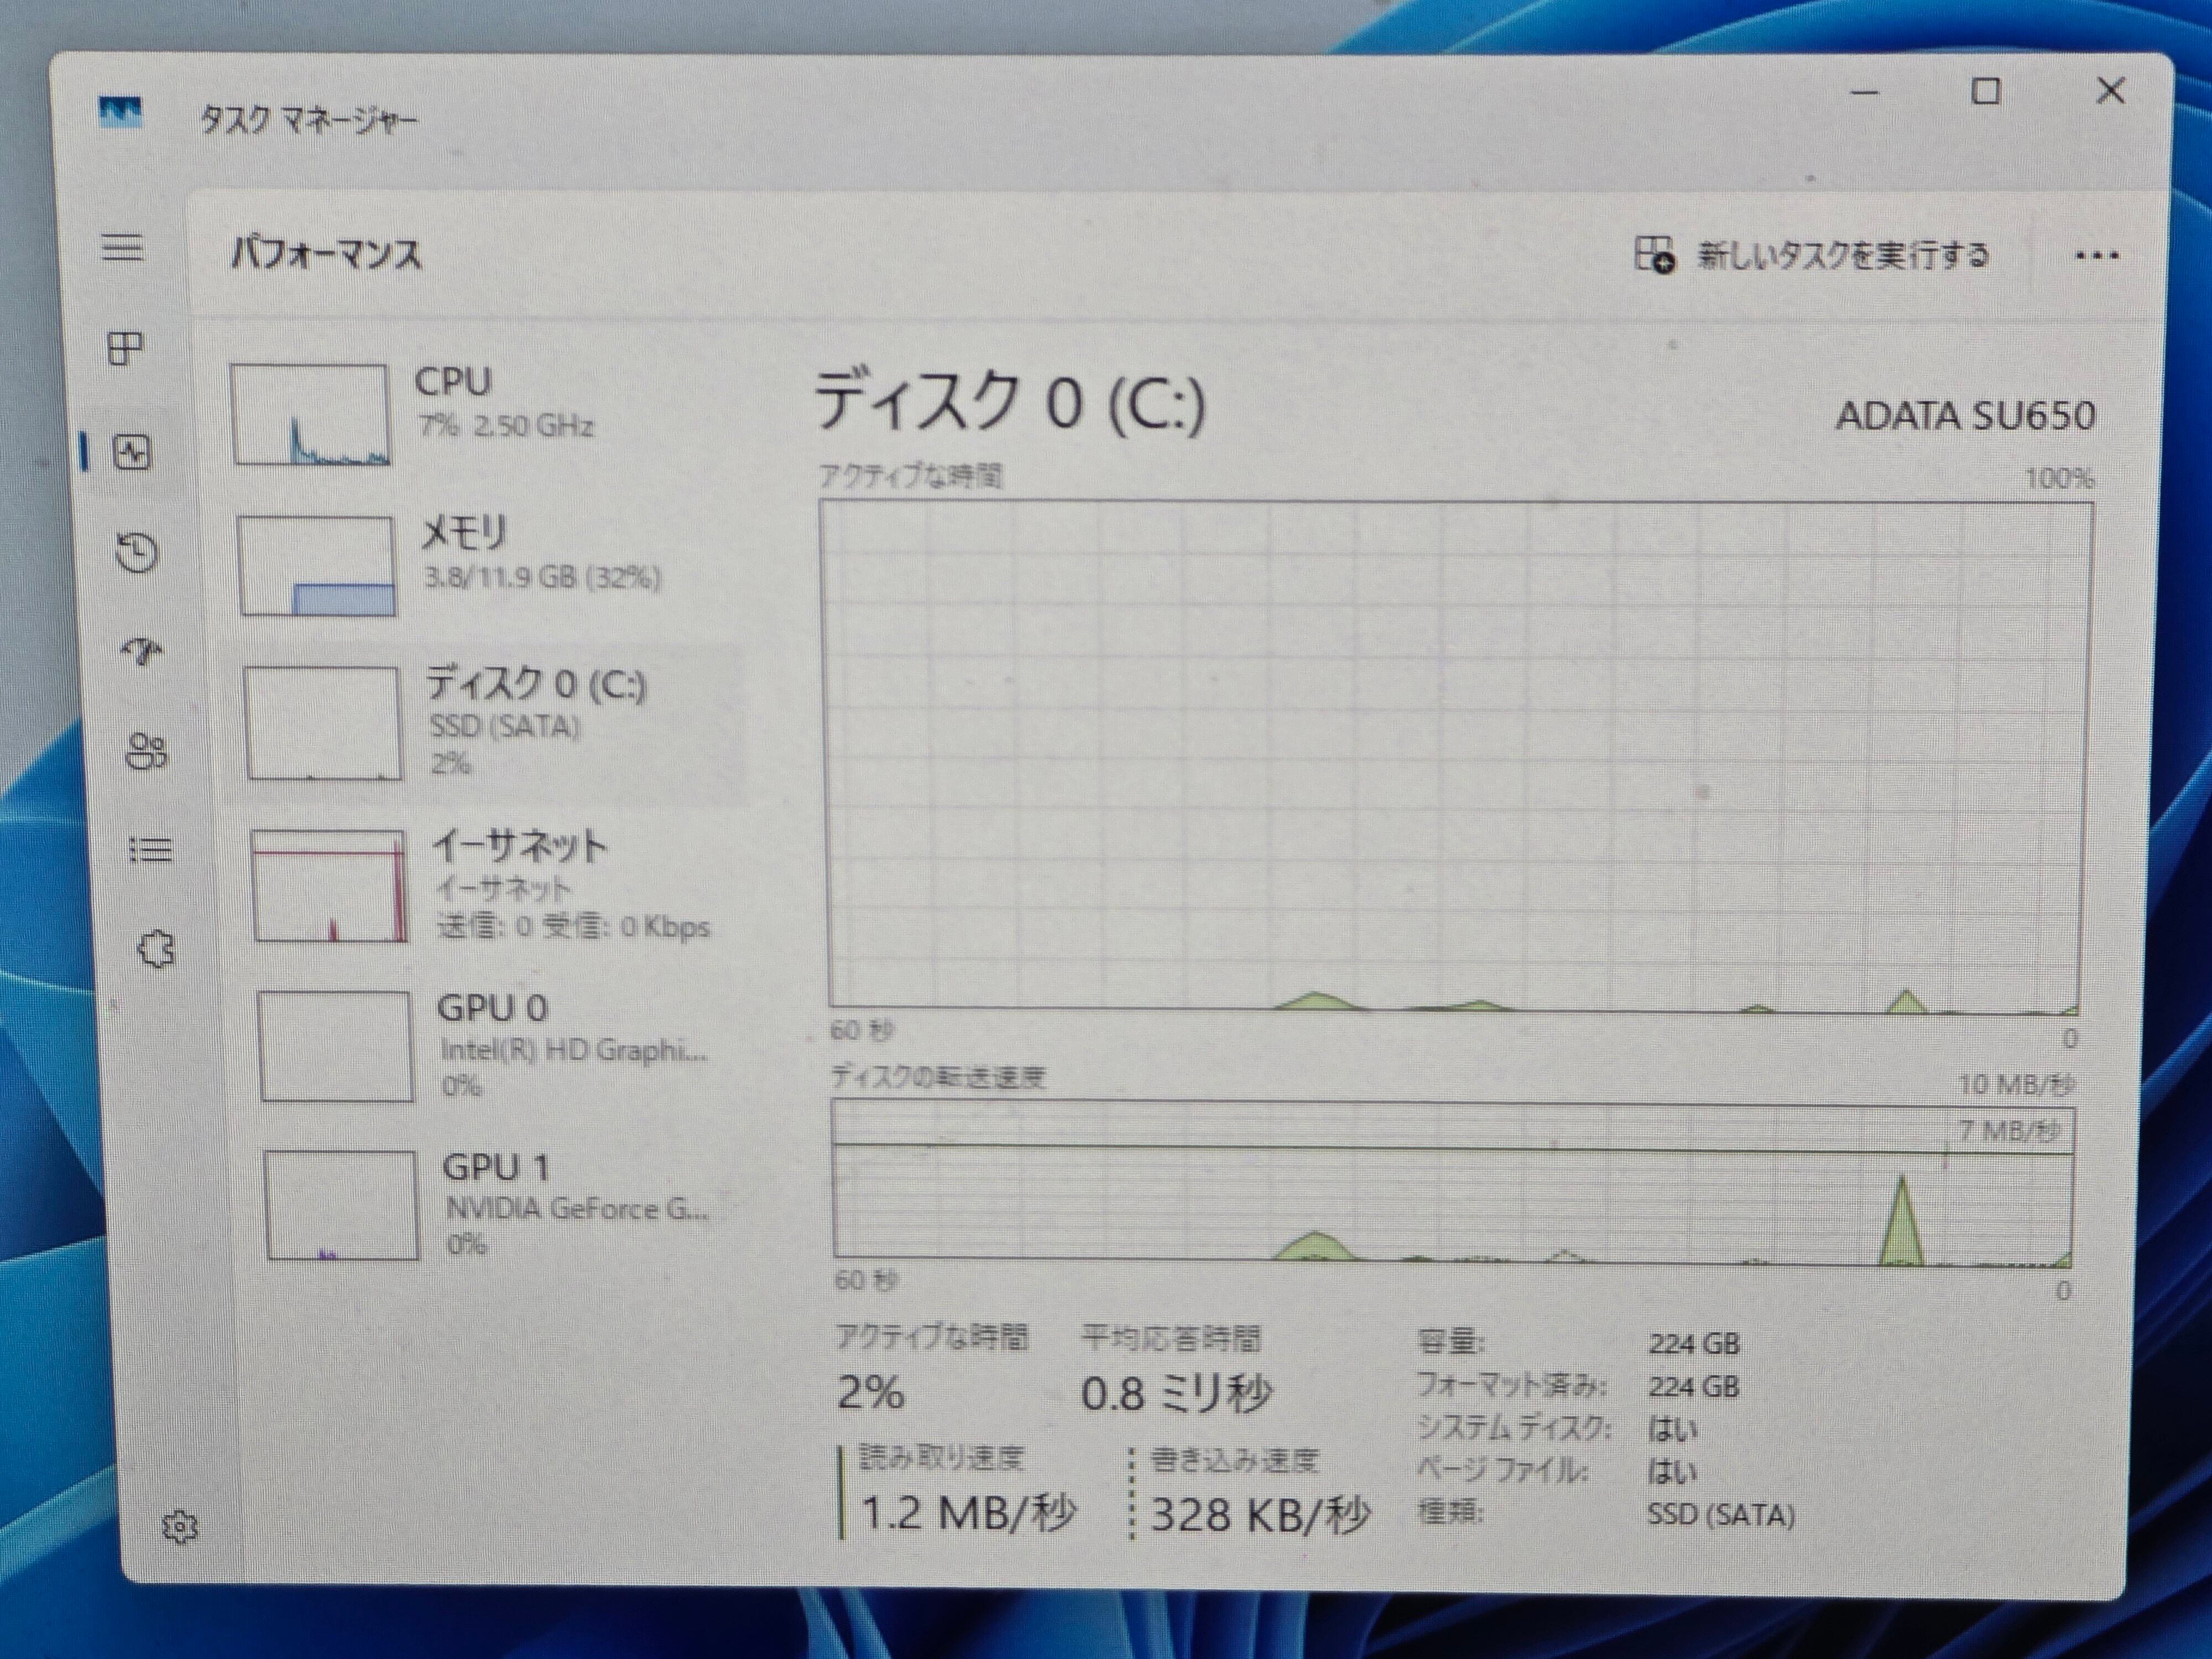Open the hamburger navigation menu

click(x=122, y=247)
